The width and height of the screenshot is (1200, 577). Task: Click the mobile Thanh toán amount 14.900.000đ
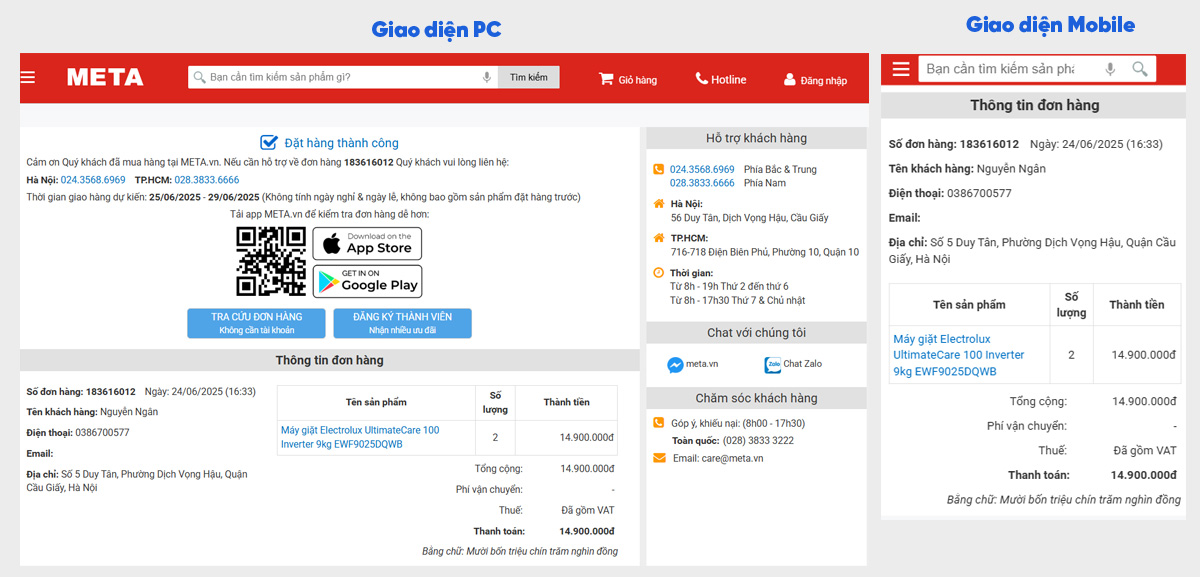tap(1145, 475)
